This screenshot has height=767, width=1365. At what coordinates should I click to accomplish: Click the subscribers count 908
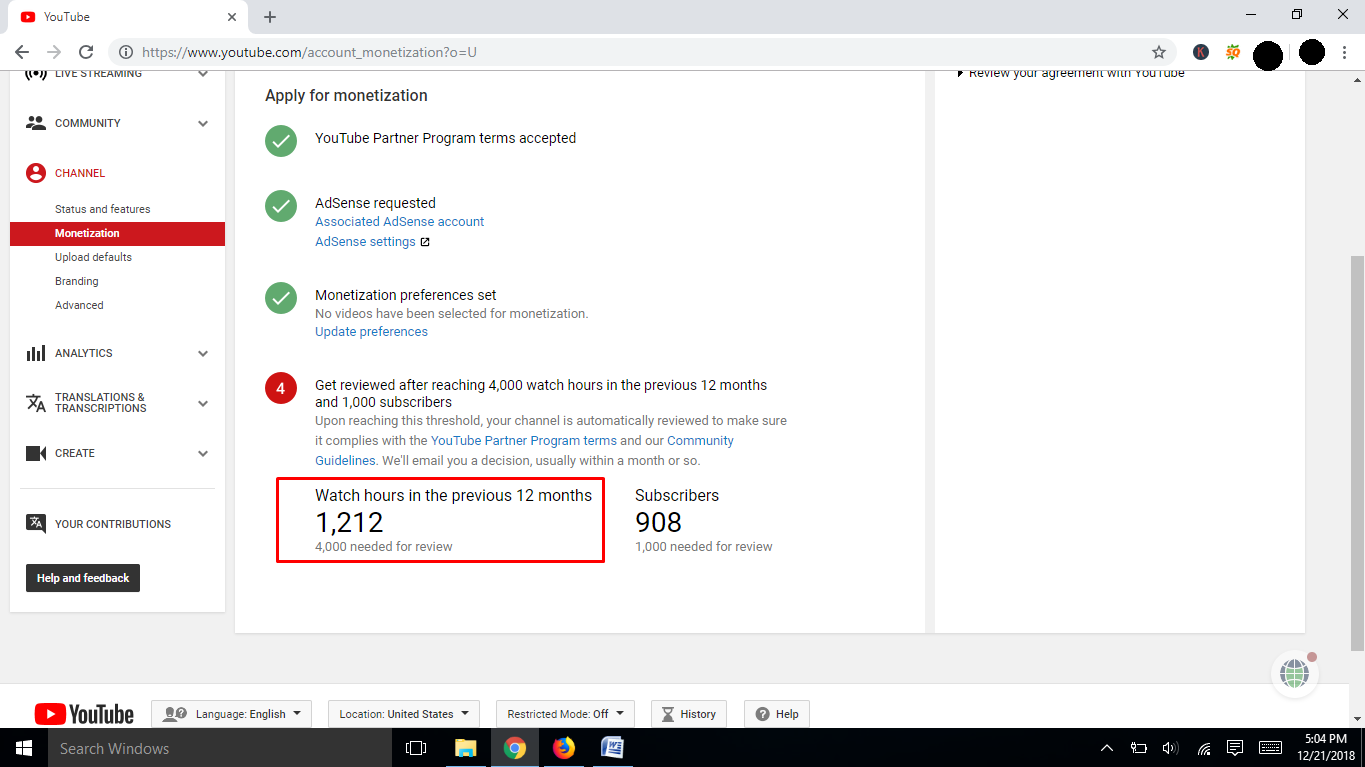(x=658, y=522)
